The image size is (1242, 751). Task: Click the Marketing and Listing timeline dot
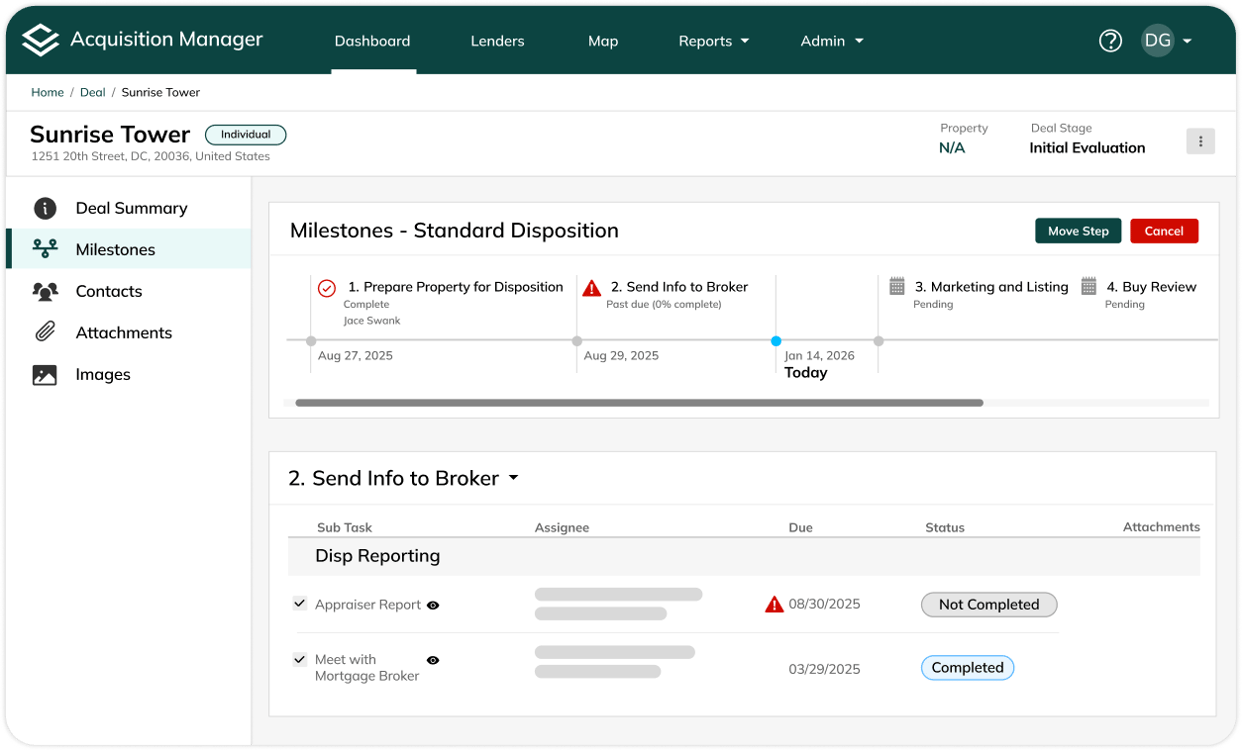click(x=878, y=341)
